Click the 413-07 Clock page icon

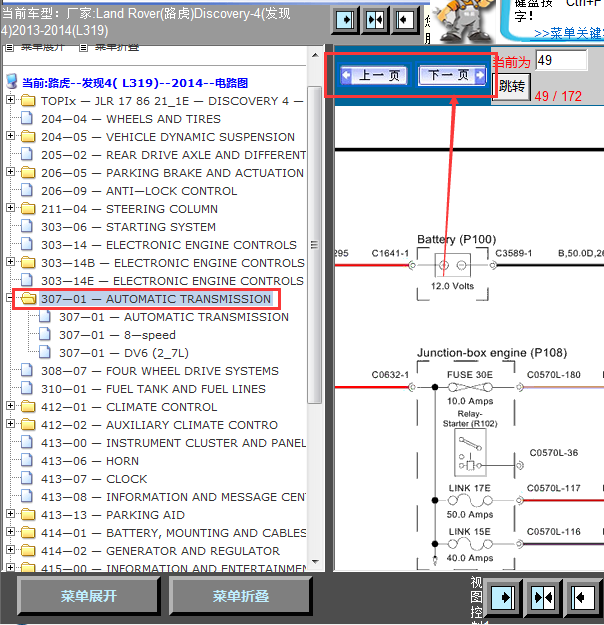(27, 478)
